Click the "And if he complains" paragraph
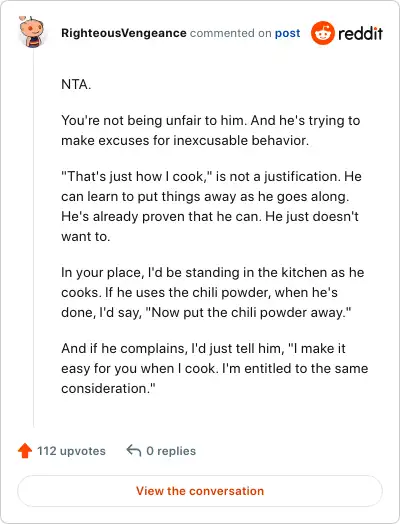This screenshot has height=524, width=400. (215, 368)
